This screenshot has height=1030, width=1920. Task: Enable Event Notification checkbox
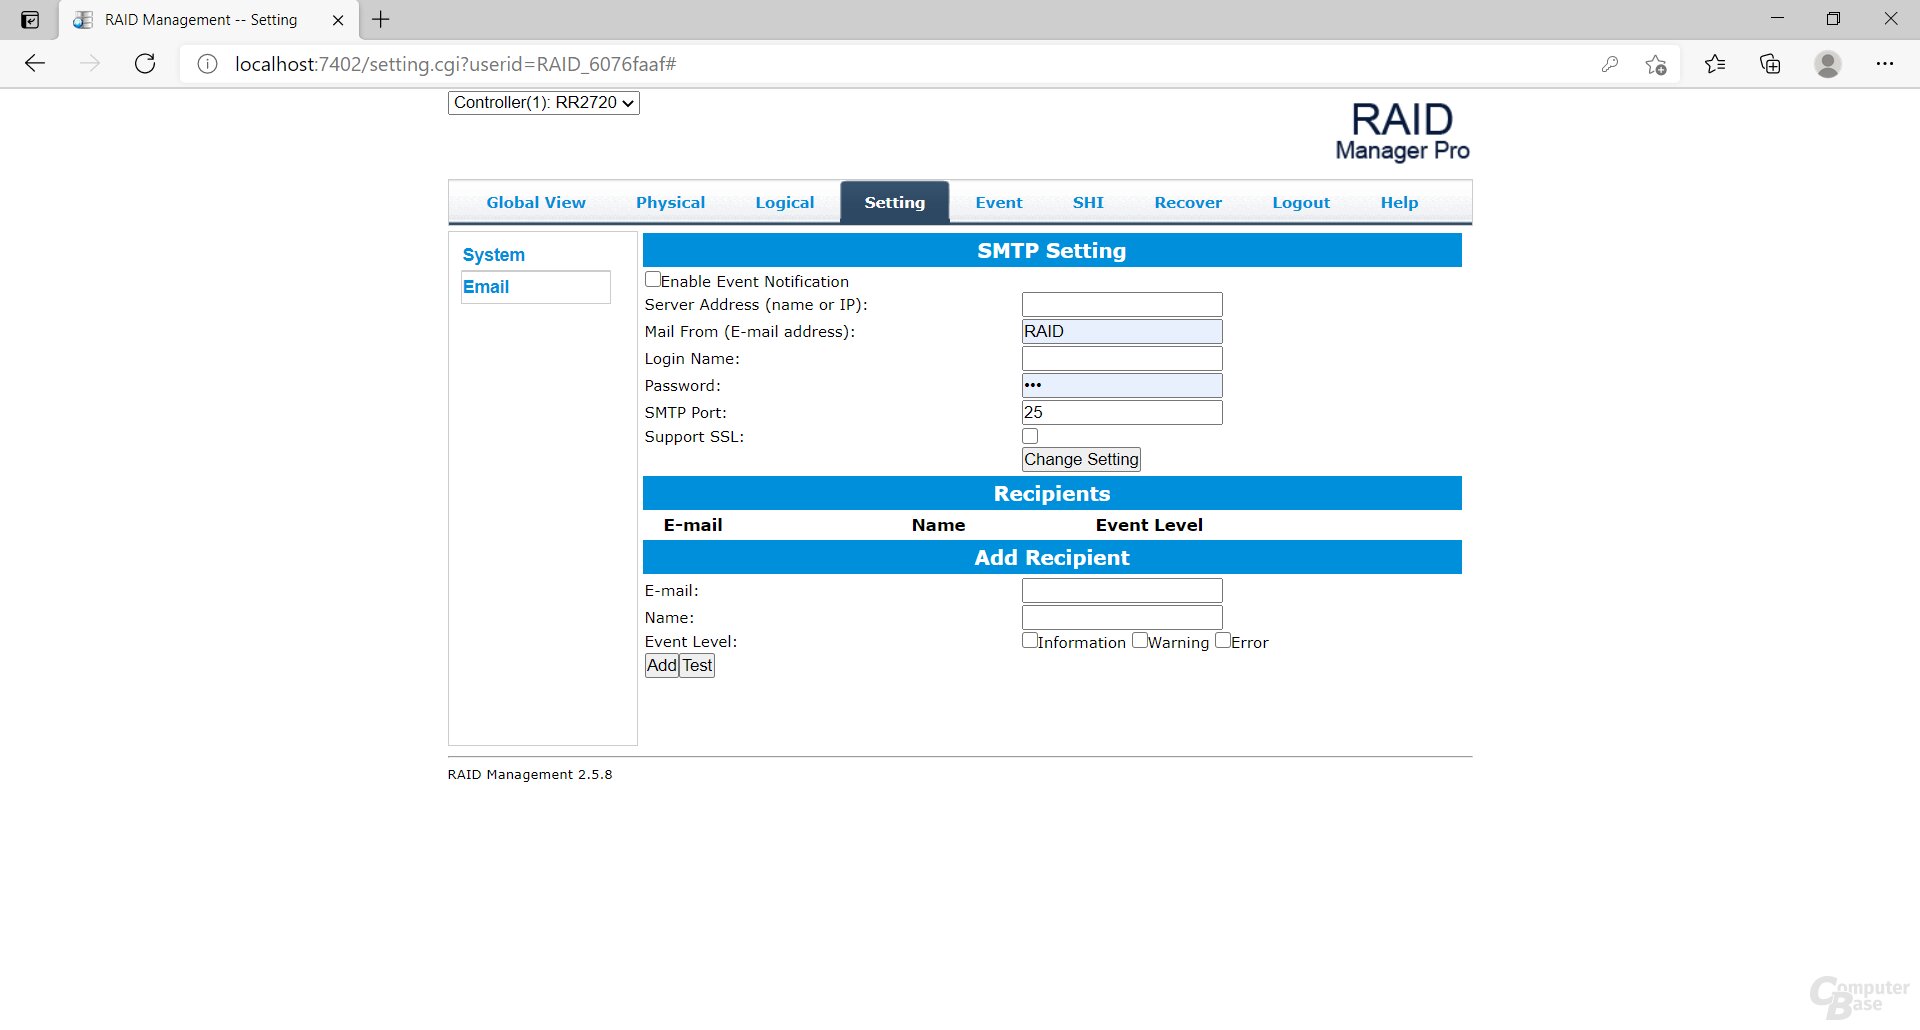click(x=653, y=280)
